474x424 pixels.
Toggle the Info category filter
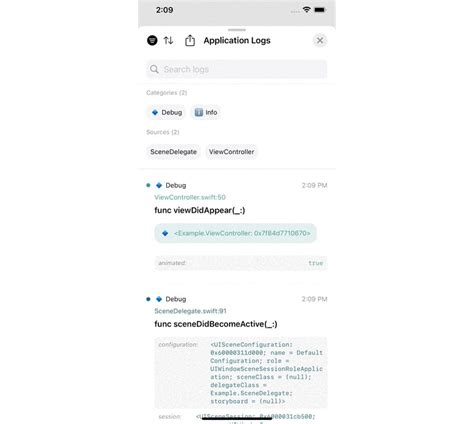pyautogui.click(x=206, y=112)
